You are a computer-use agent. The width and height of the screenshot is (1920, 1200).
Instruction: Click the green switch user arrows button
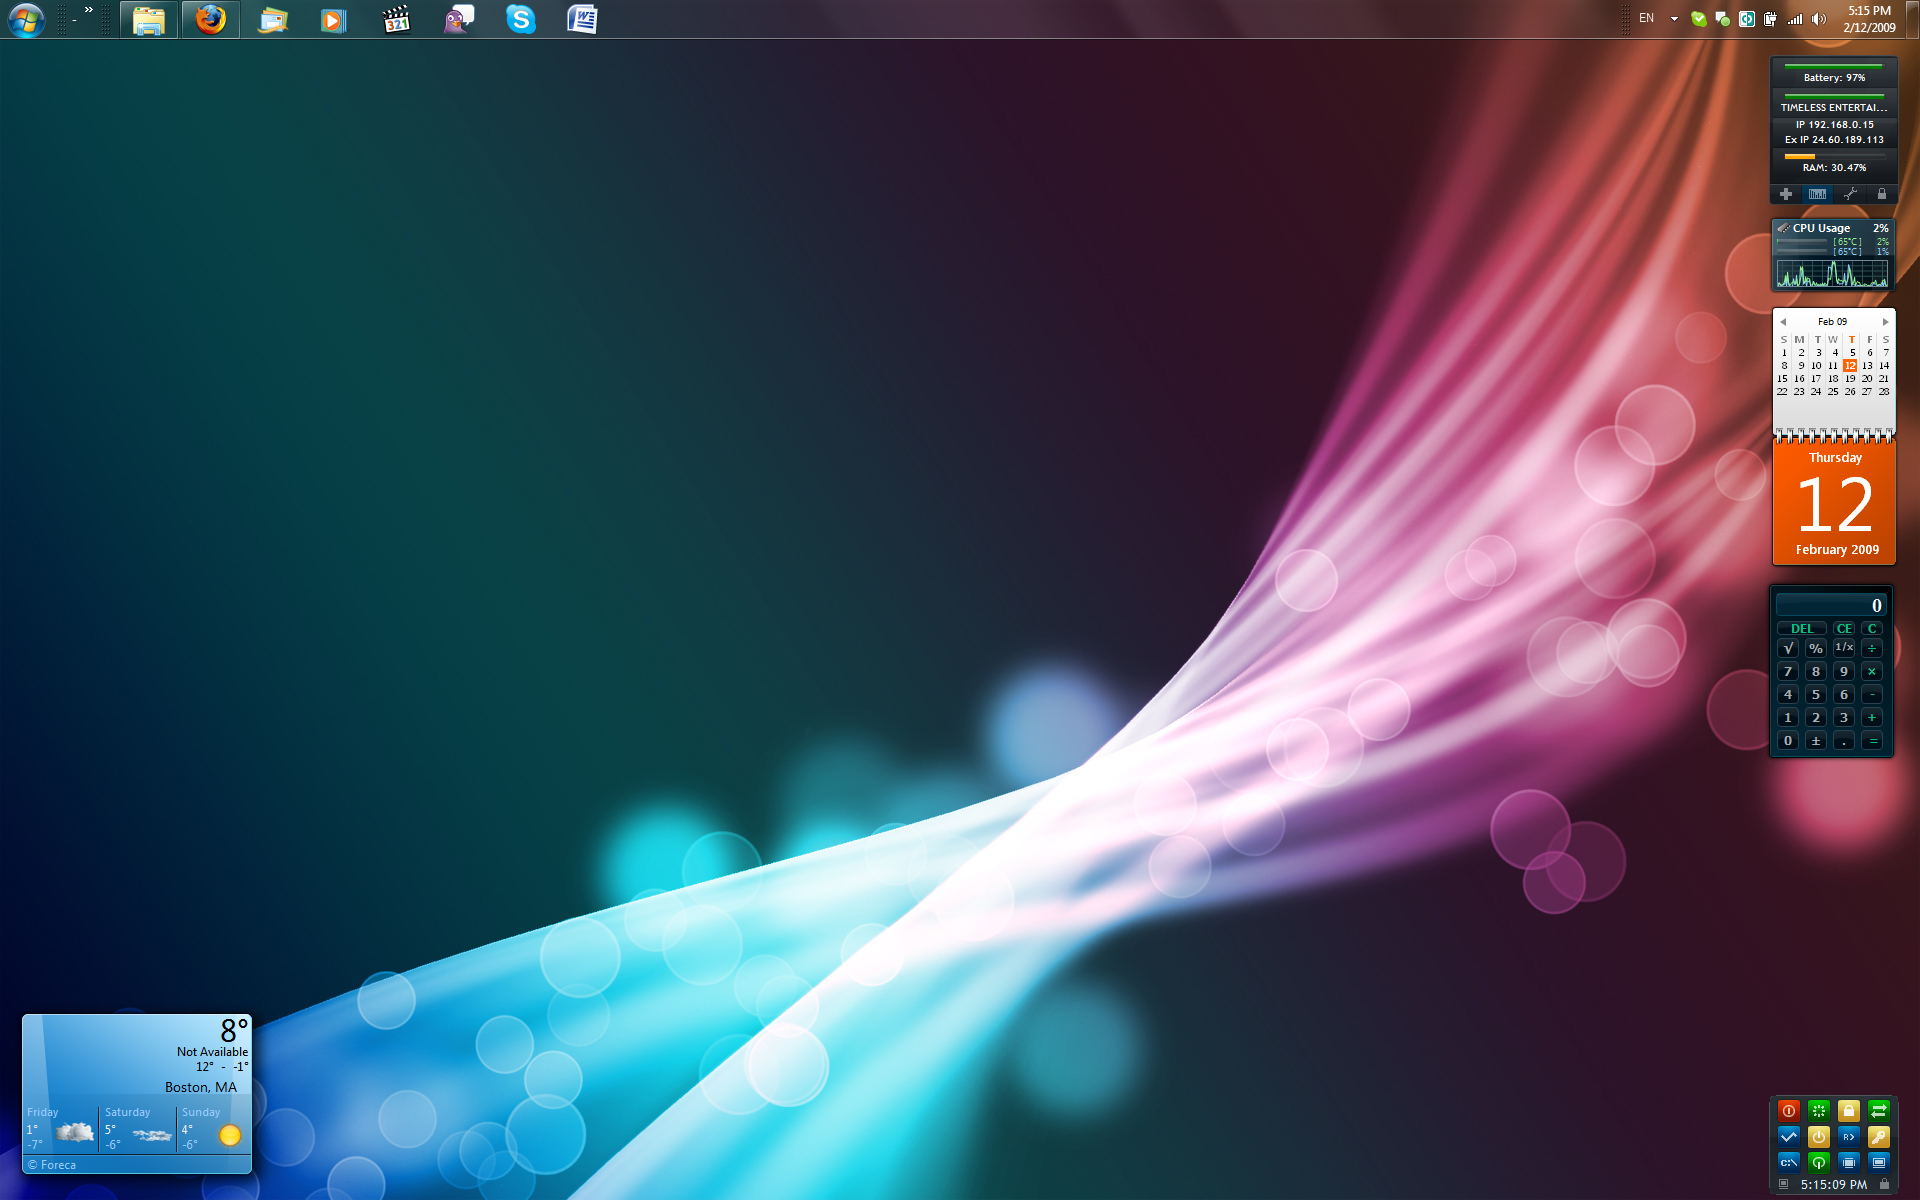pos(1878,1110)
